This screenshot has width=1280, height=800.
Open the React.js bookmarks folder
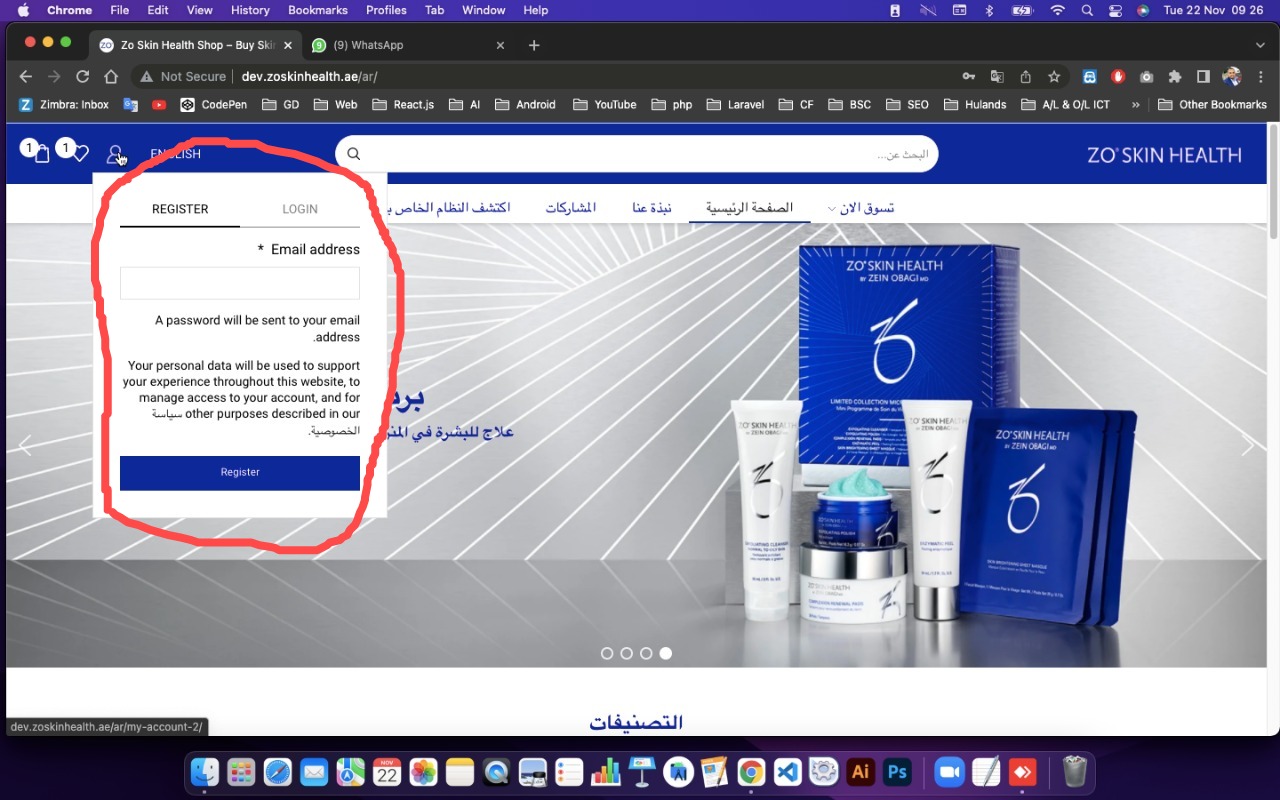(x=403, y=104)
